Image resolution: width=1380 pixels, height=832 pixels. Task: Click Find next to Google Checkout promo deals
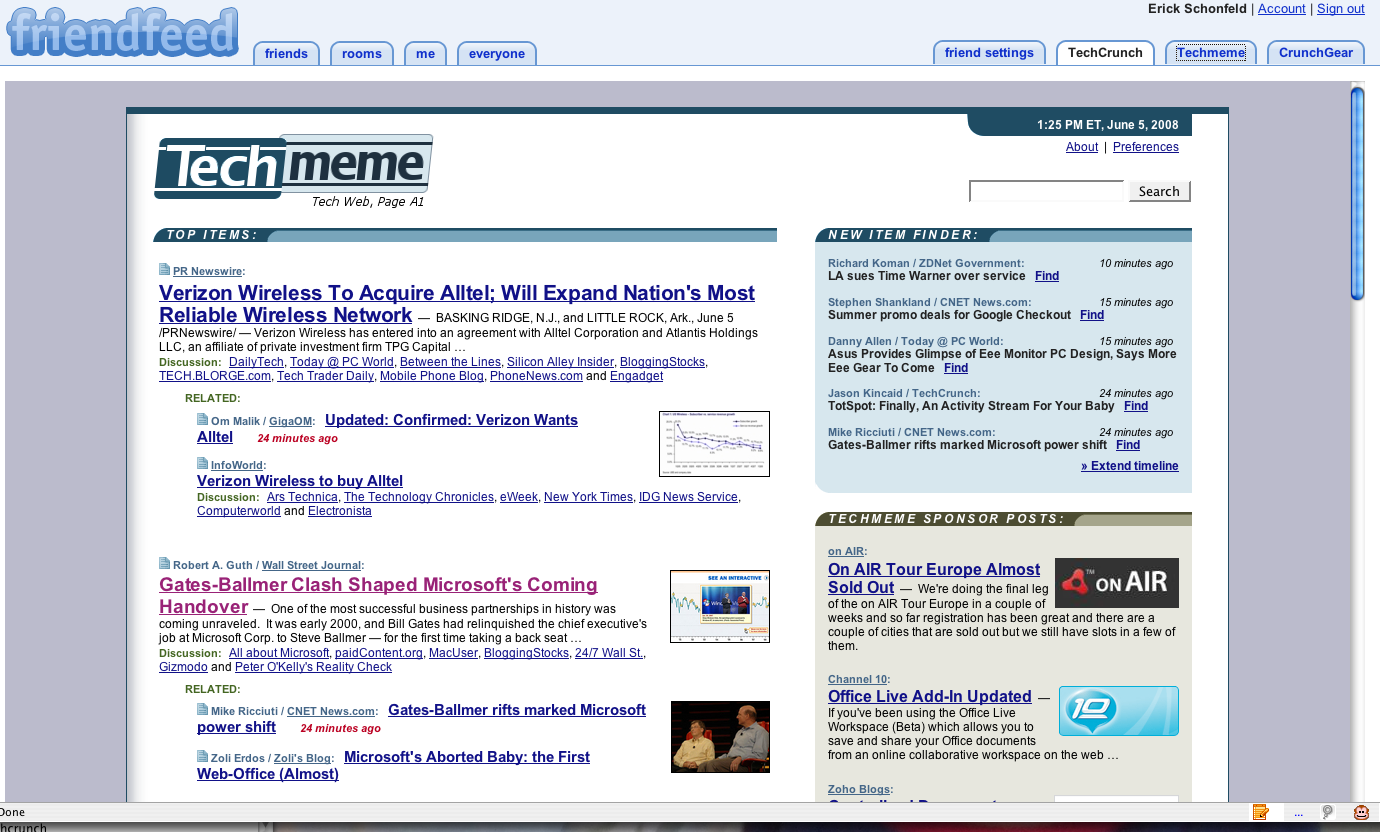coord(1092,315)
